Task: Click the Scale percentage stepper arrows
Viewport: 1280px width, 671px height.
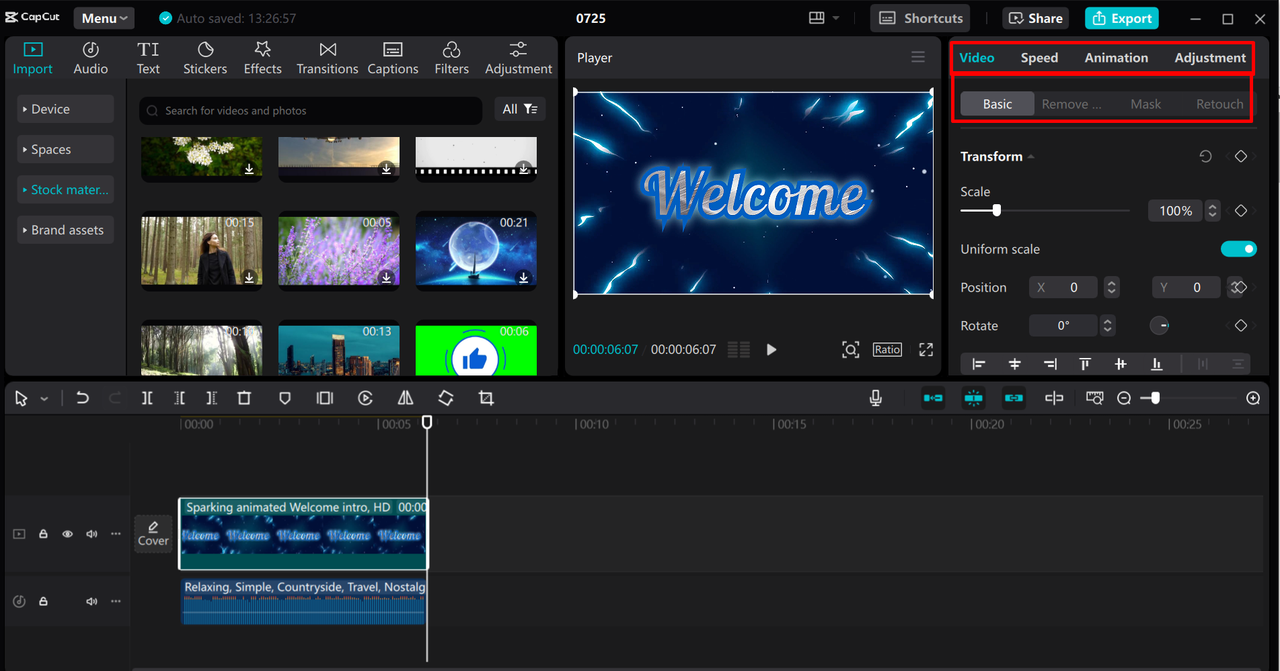Action: 1213,211
